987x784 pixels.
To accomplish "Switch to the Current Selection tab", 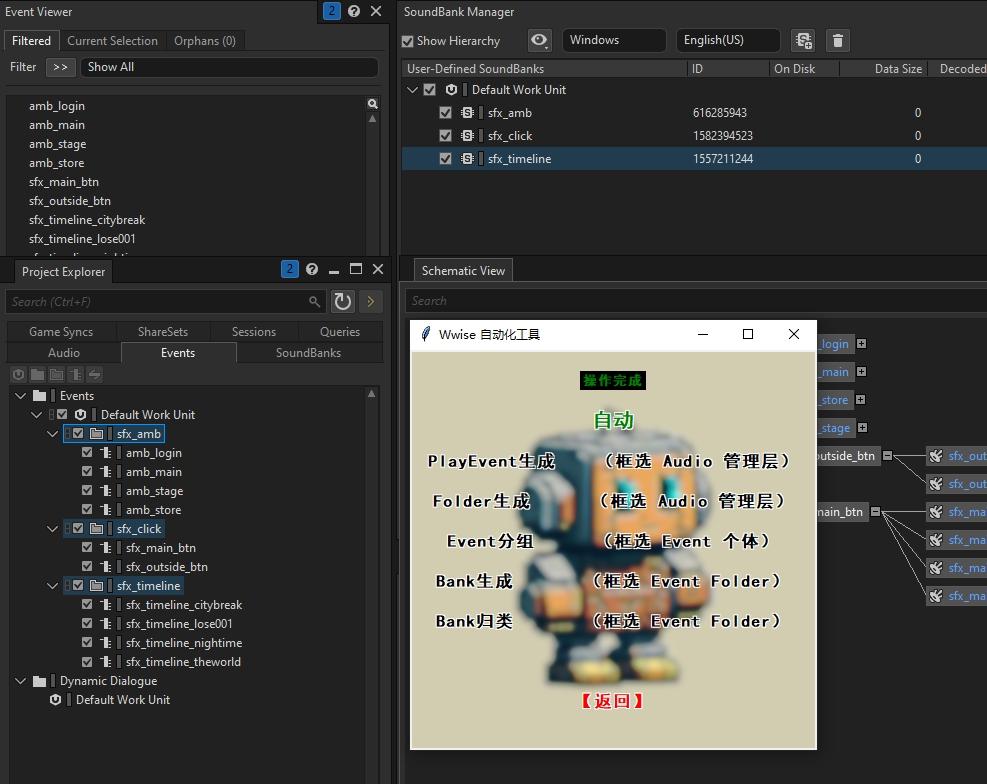I will (x=113, y=41).
